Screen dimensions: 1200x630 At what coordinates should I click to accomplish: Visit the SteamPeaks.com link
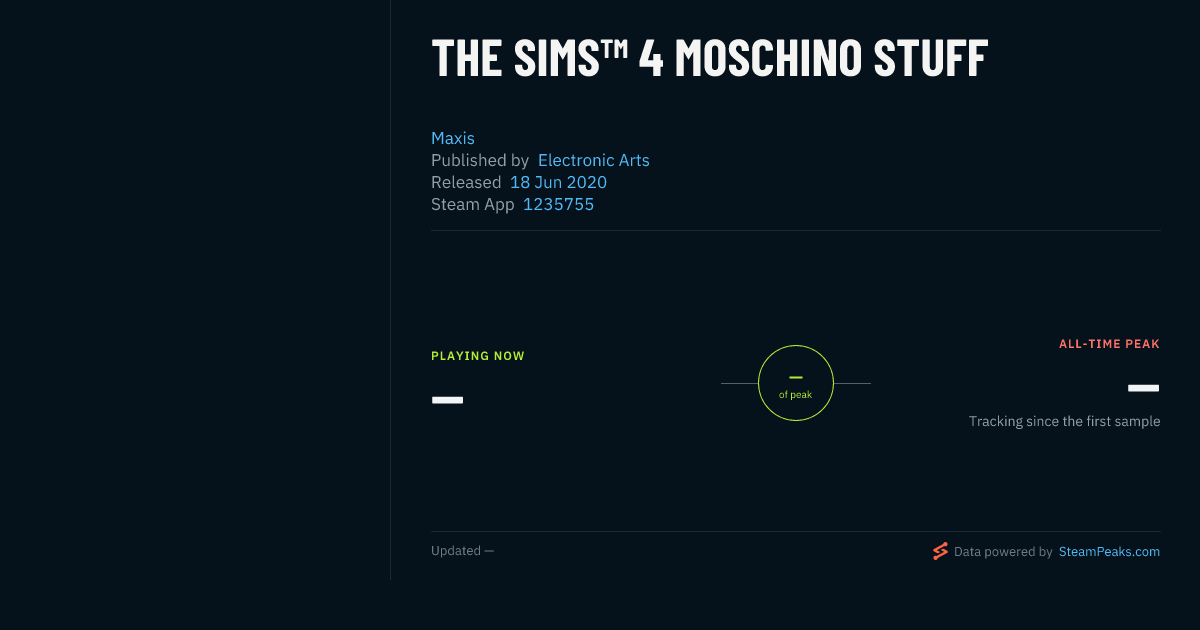pos(1109,551)
